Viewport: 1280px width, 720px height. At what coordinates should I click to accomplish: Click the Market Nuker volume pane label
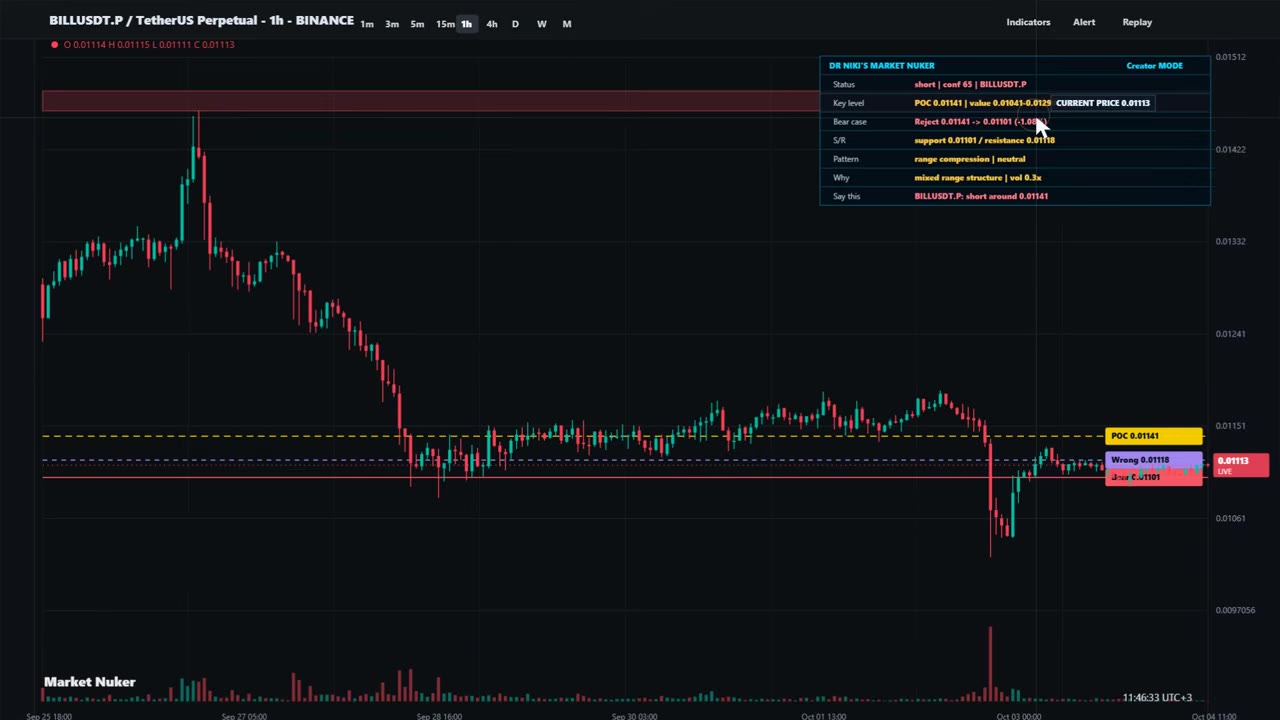(90, 682)
